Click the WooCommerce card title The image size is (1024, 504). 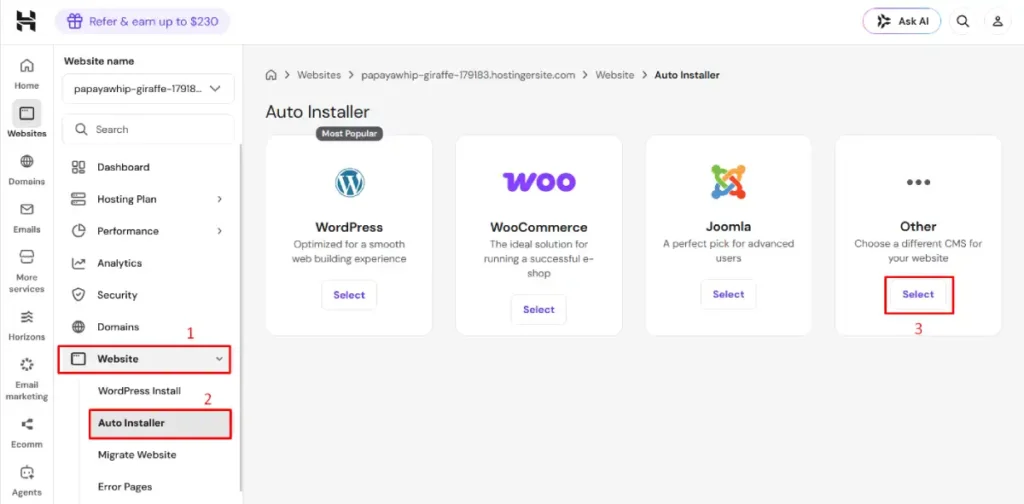point(539,228)
